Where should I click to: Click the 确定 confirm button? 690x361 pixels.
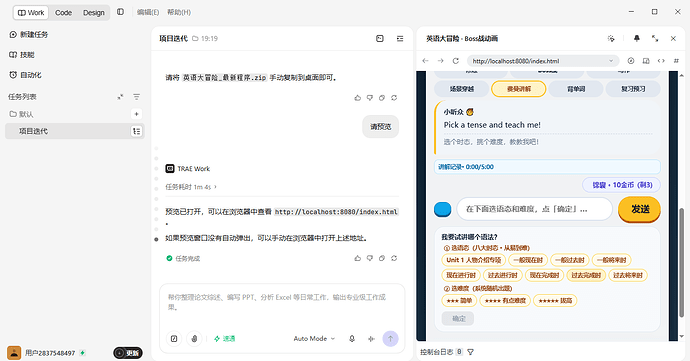pyautogui.click(x=458, y=318)
